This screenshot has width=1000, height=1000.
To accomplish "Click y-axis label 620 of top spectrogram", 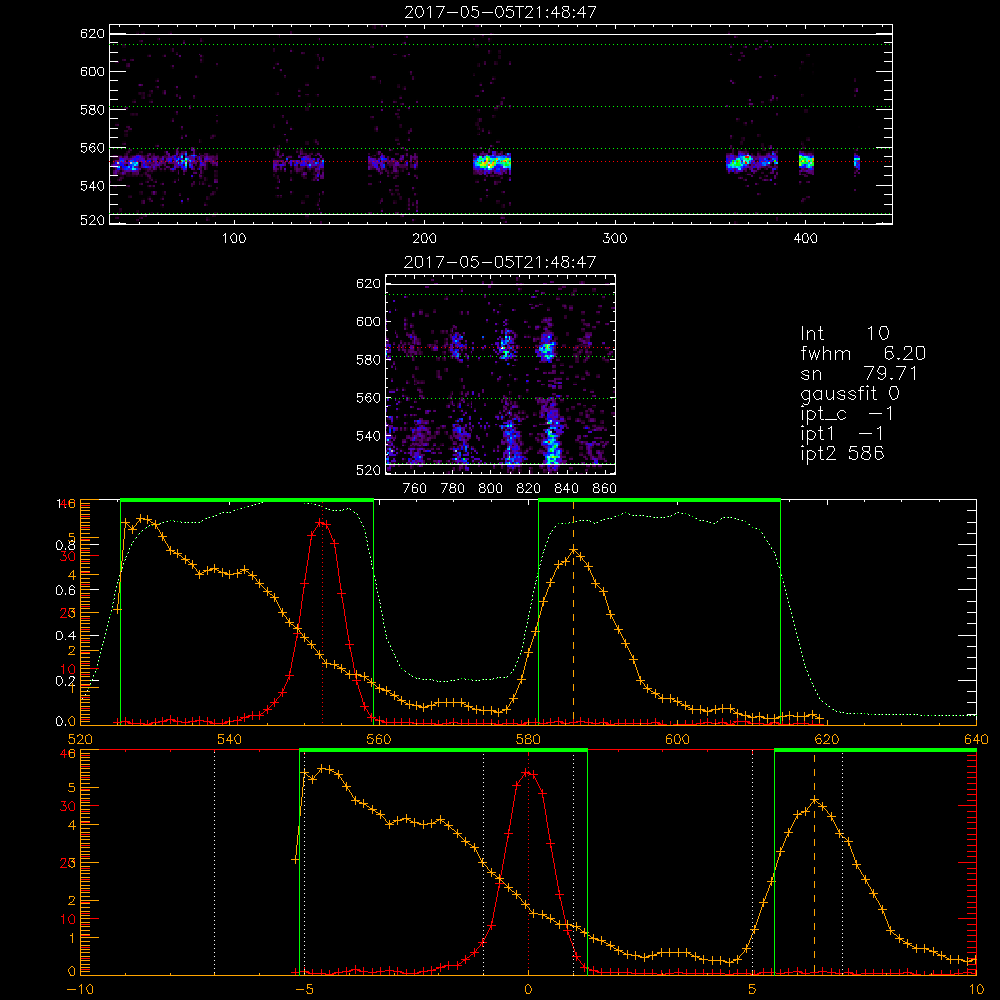I will 92,34.
